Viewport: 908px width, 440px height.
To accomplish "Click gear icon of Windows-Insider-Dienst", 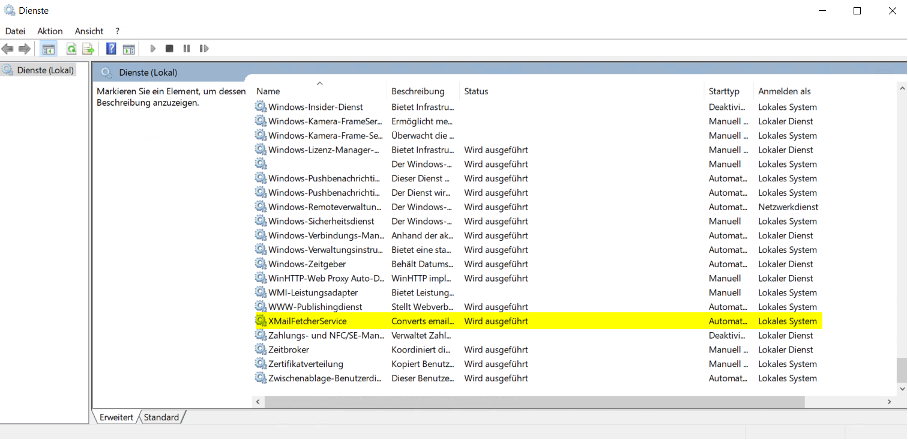I will (x=261, y=107).
